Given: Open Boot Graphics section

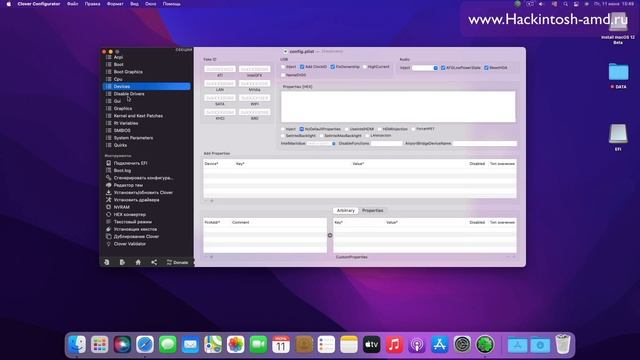Looking at the screenshot, I should (128, 72).
